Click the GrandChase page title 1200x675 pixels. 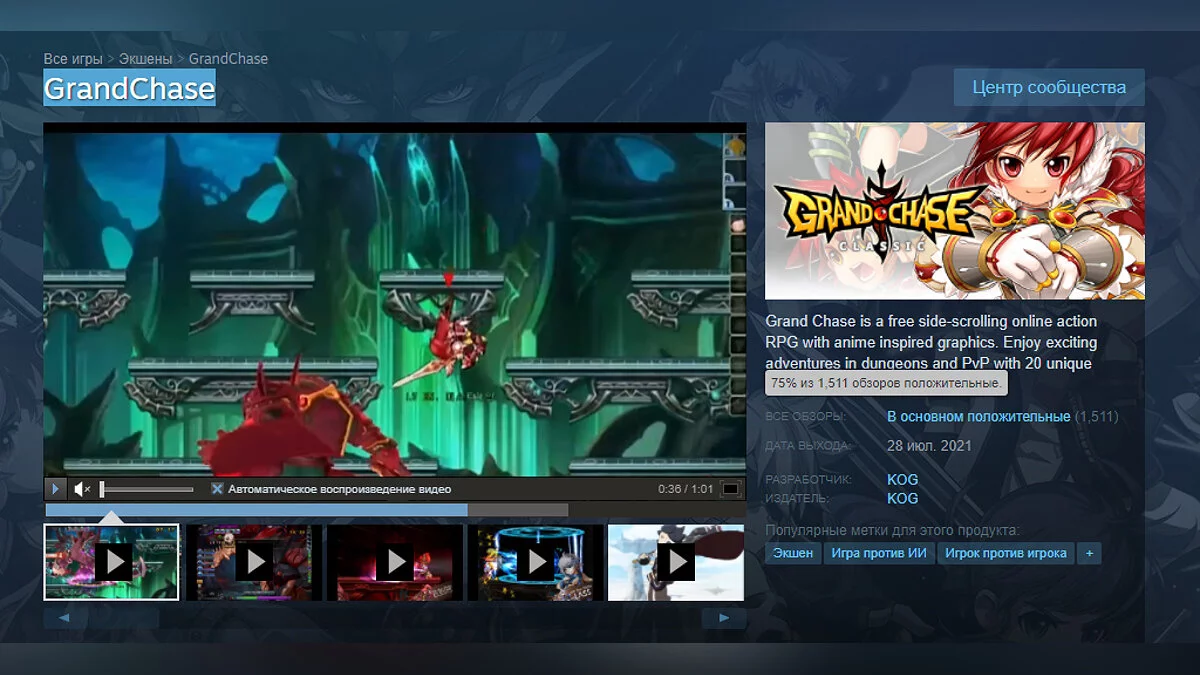[129, 88]
